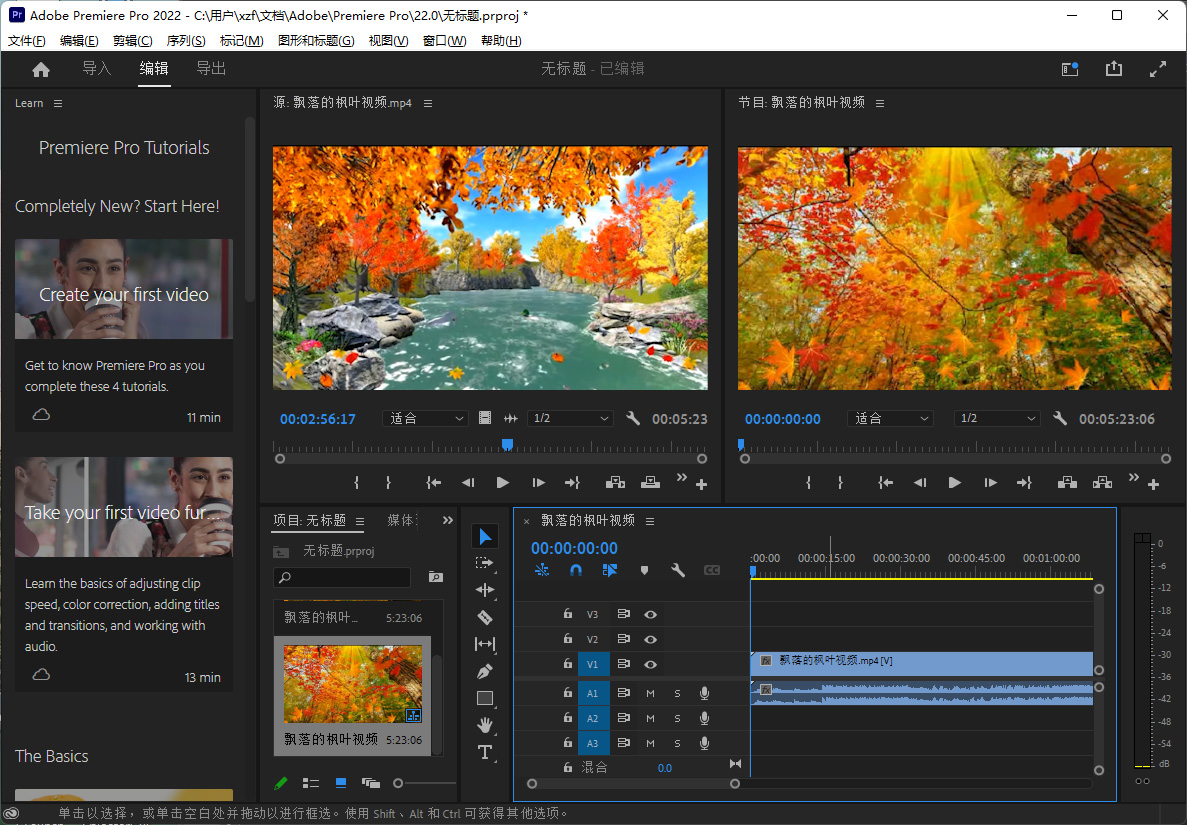Open timeline display settings wrench
1187x825 pixels.
coord(678,570)
